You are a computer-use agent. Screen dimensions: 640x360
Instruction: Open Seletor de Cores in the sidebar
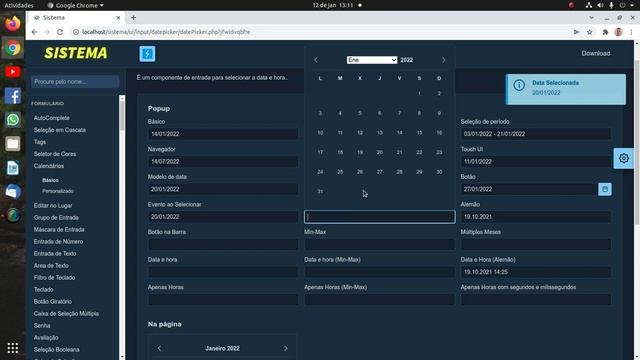(x=55, y=154)
